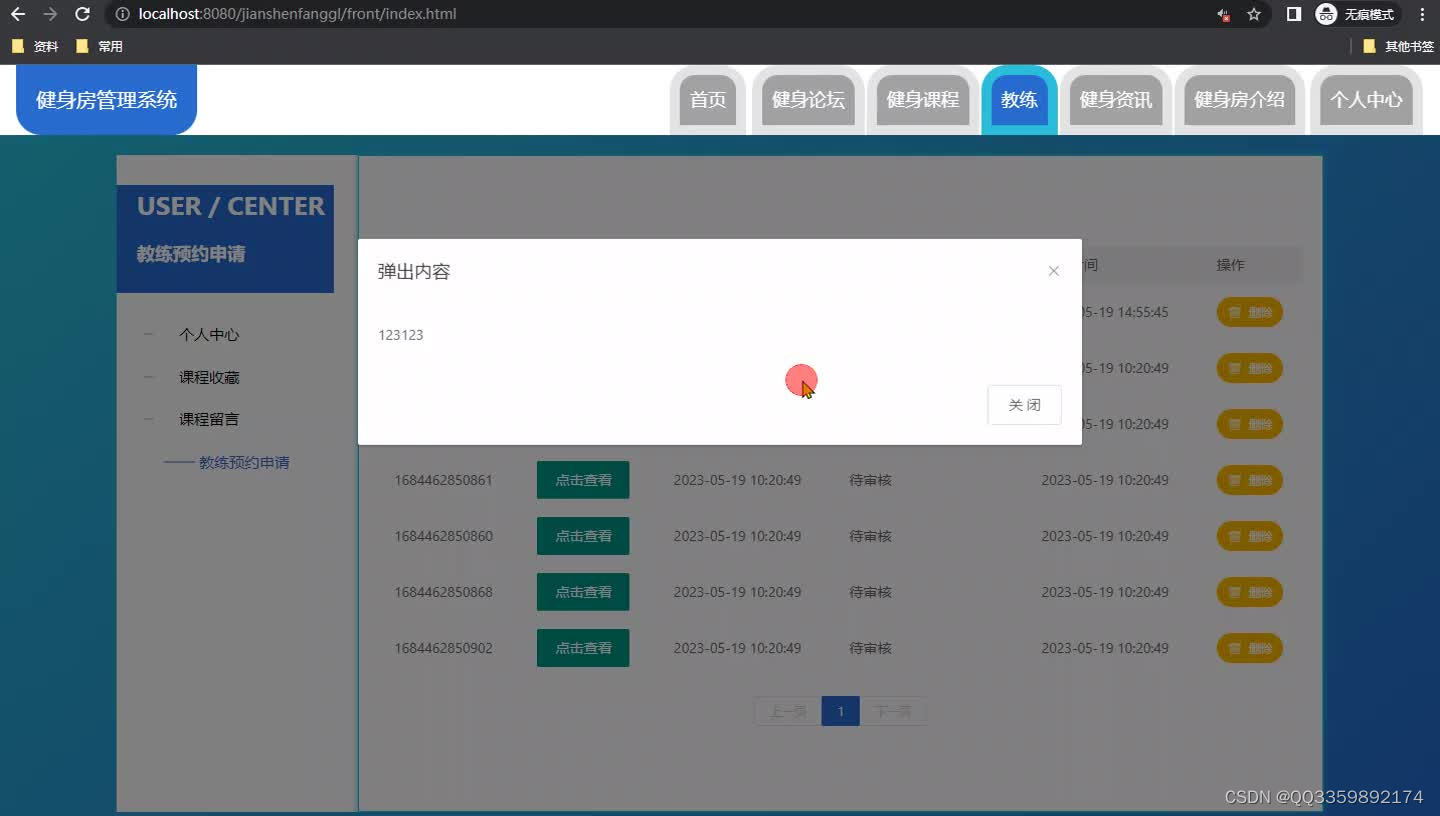Click the 操作 column header
Screen dimensions: 1440x816
(1230, 265)
